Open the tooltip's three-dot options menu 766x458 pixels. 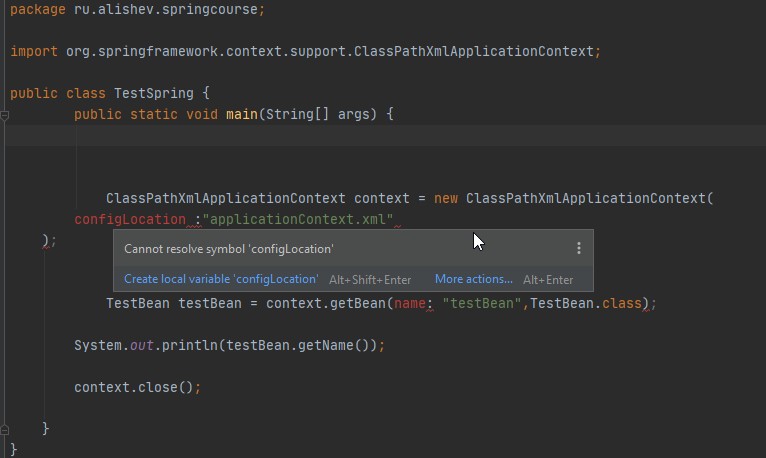[x=578, y=248]
